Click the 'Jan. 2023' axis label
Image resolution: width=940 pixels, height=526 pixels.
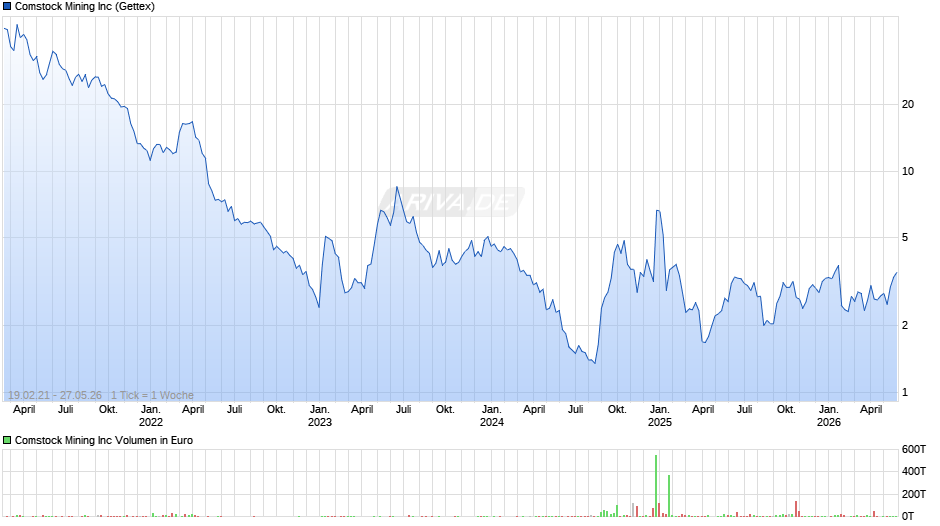tap(320, 416)
